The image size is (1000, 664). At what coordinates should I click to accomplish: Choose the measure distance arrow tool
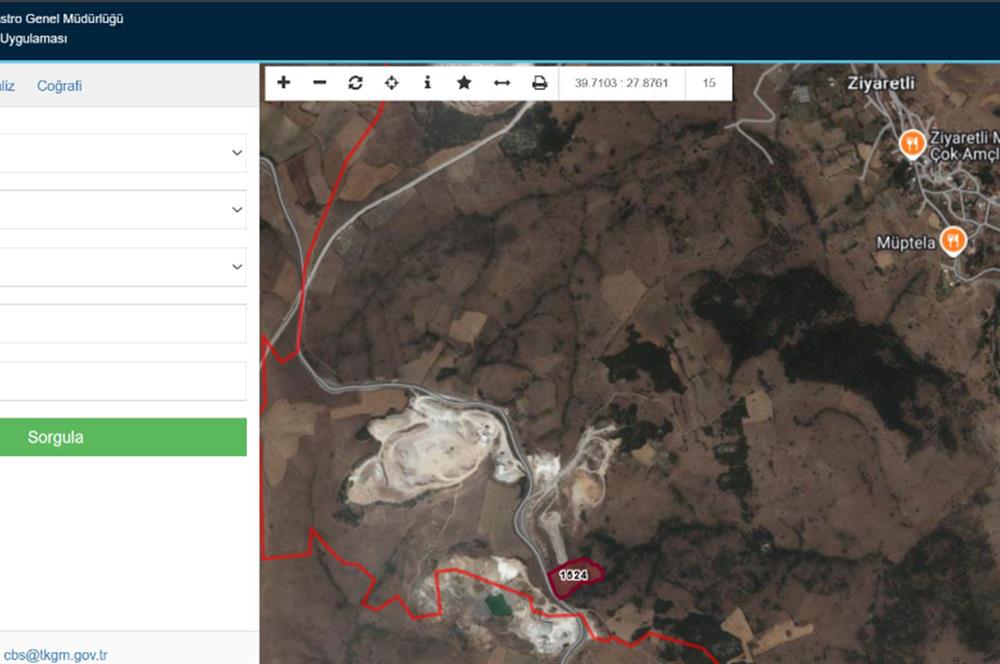502,83
